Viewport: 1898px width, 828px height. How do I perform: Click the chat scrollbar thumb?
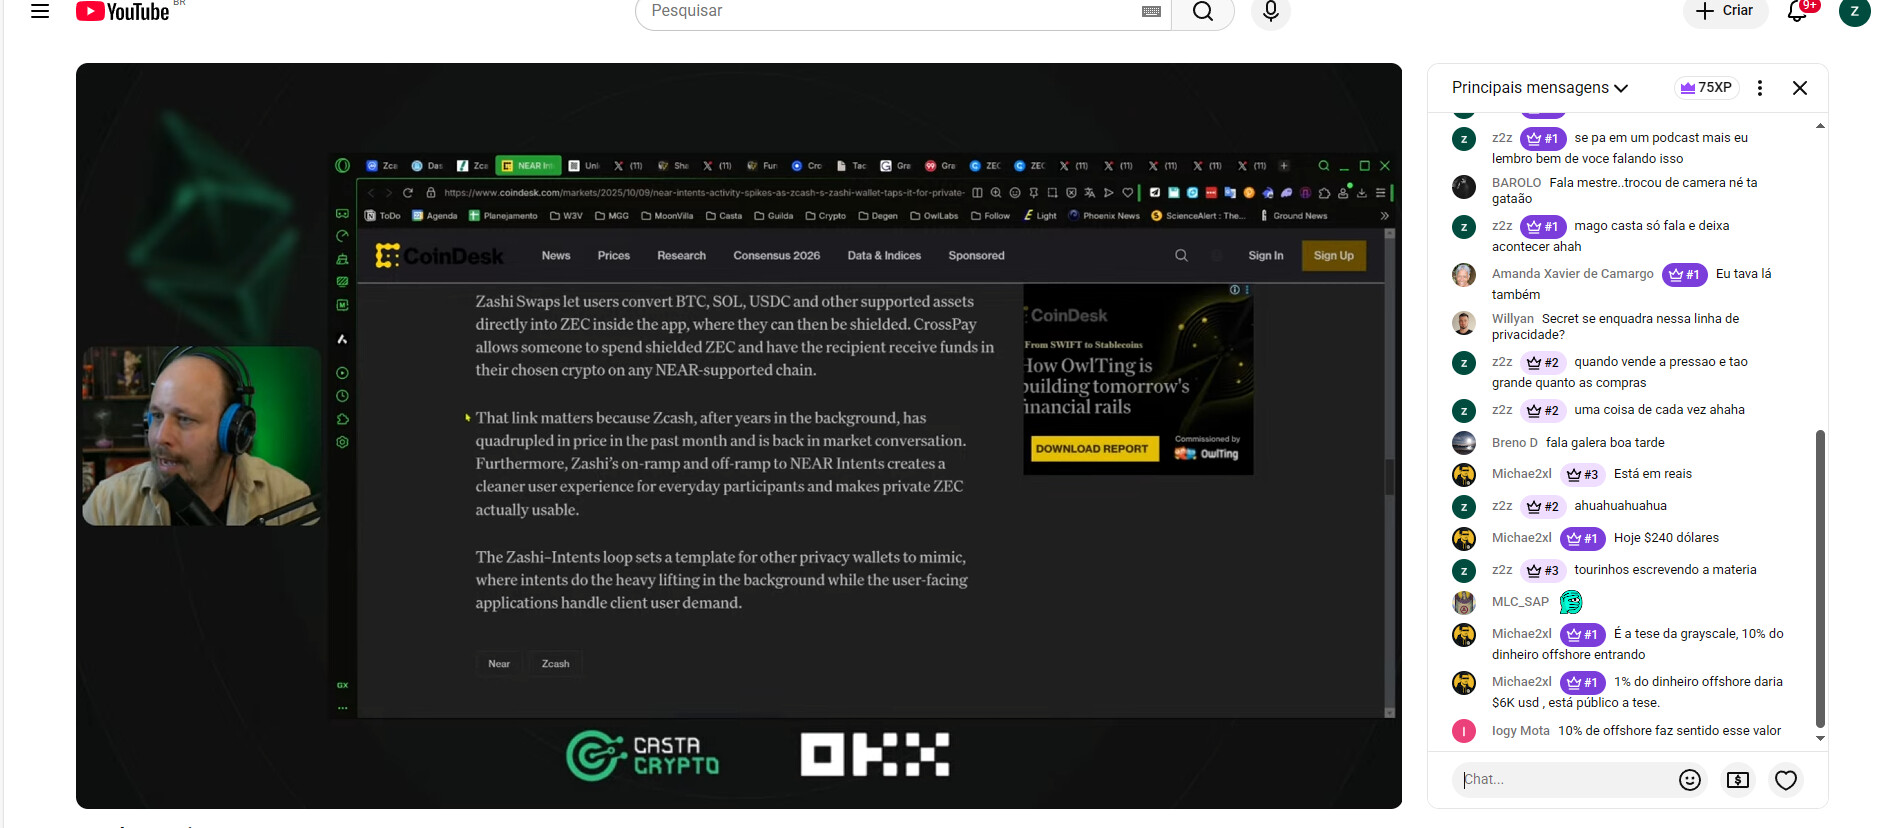pyautogui.click(x=1820, y=578)
